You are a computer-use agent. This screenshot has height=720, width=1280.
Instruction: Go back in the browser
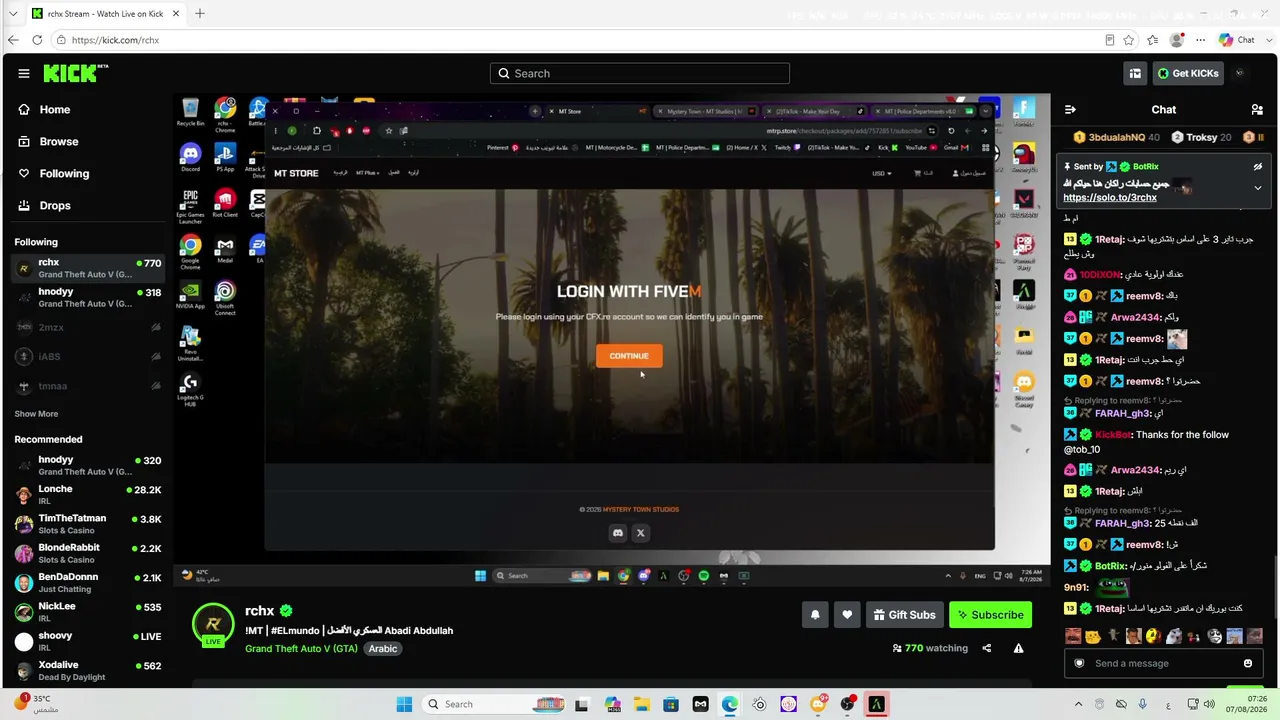(13, 40)
